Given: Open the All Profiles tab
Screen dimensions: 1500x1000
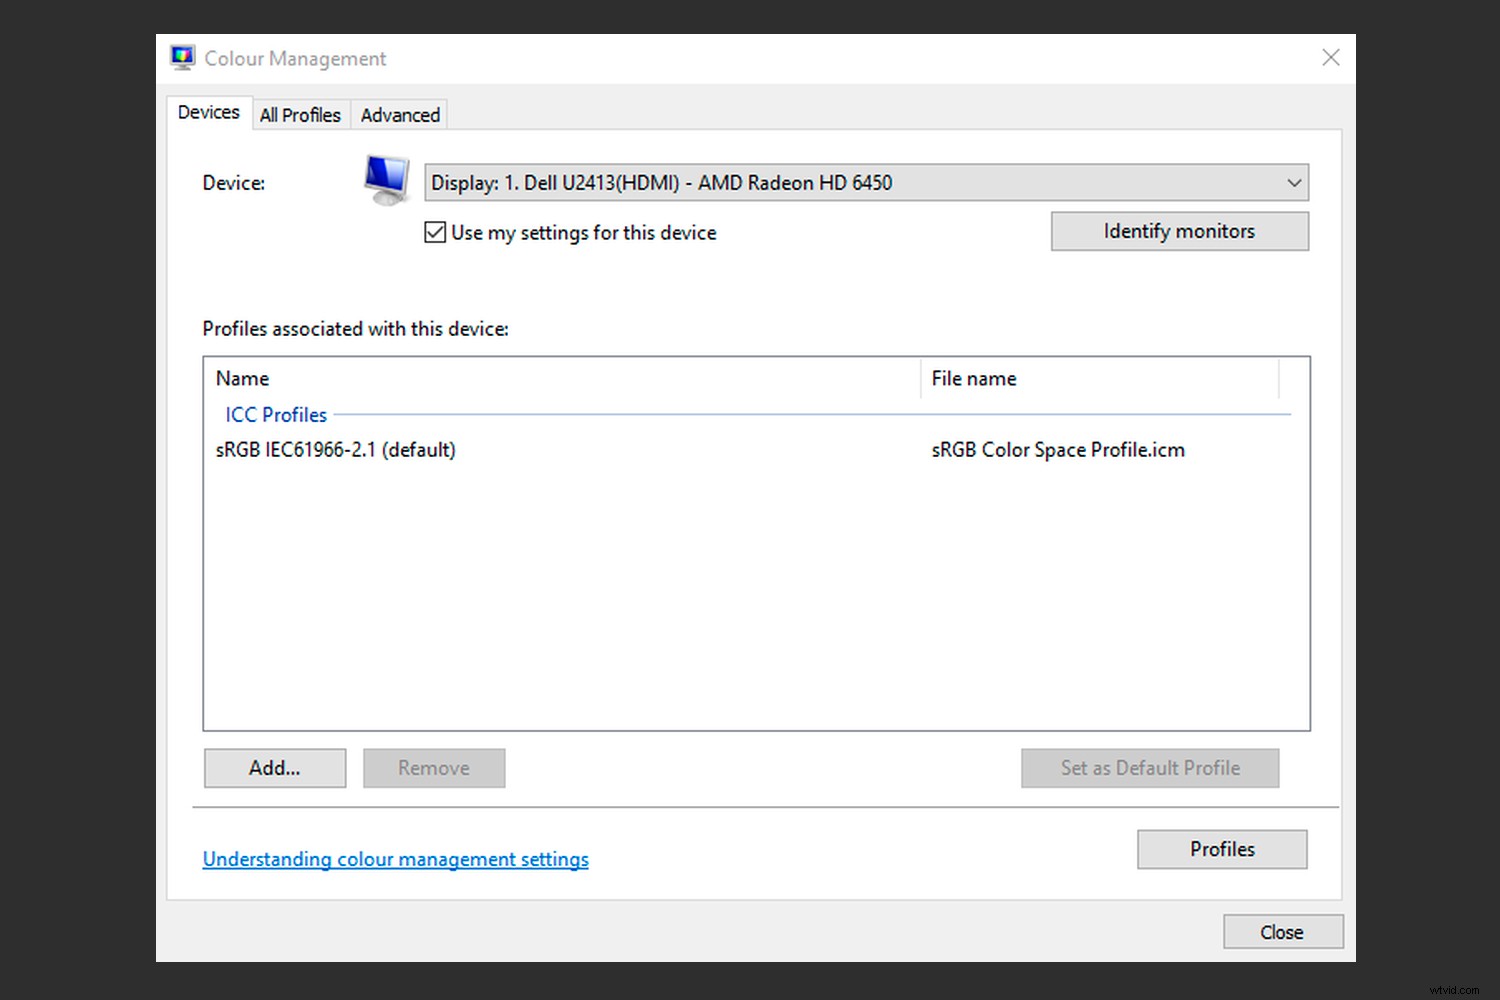Looking at the screenshot, I should (300, 115).
